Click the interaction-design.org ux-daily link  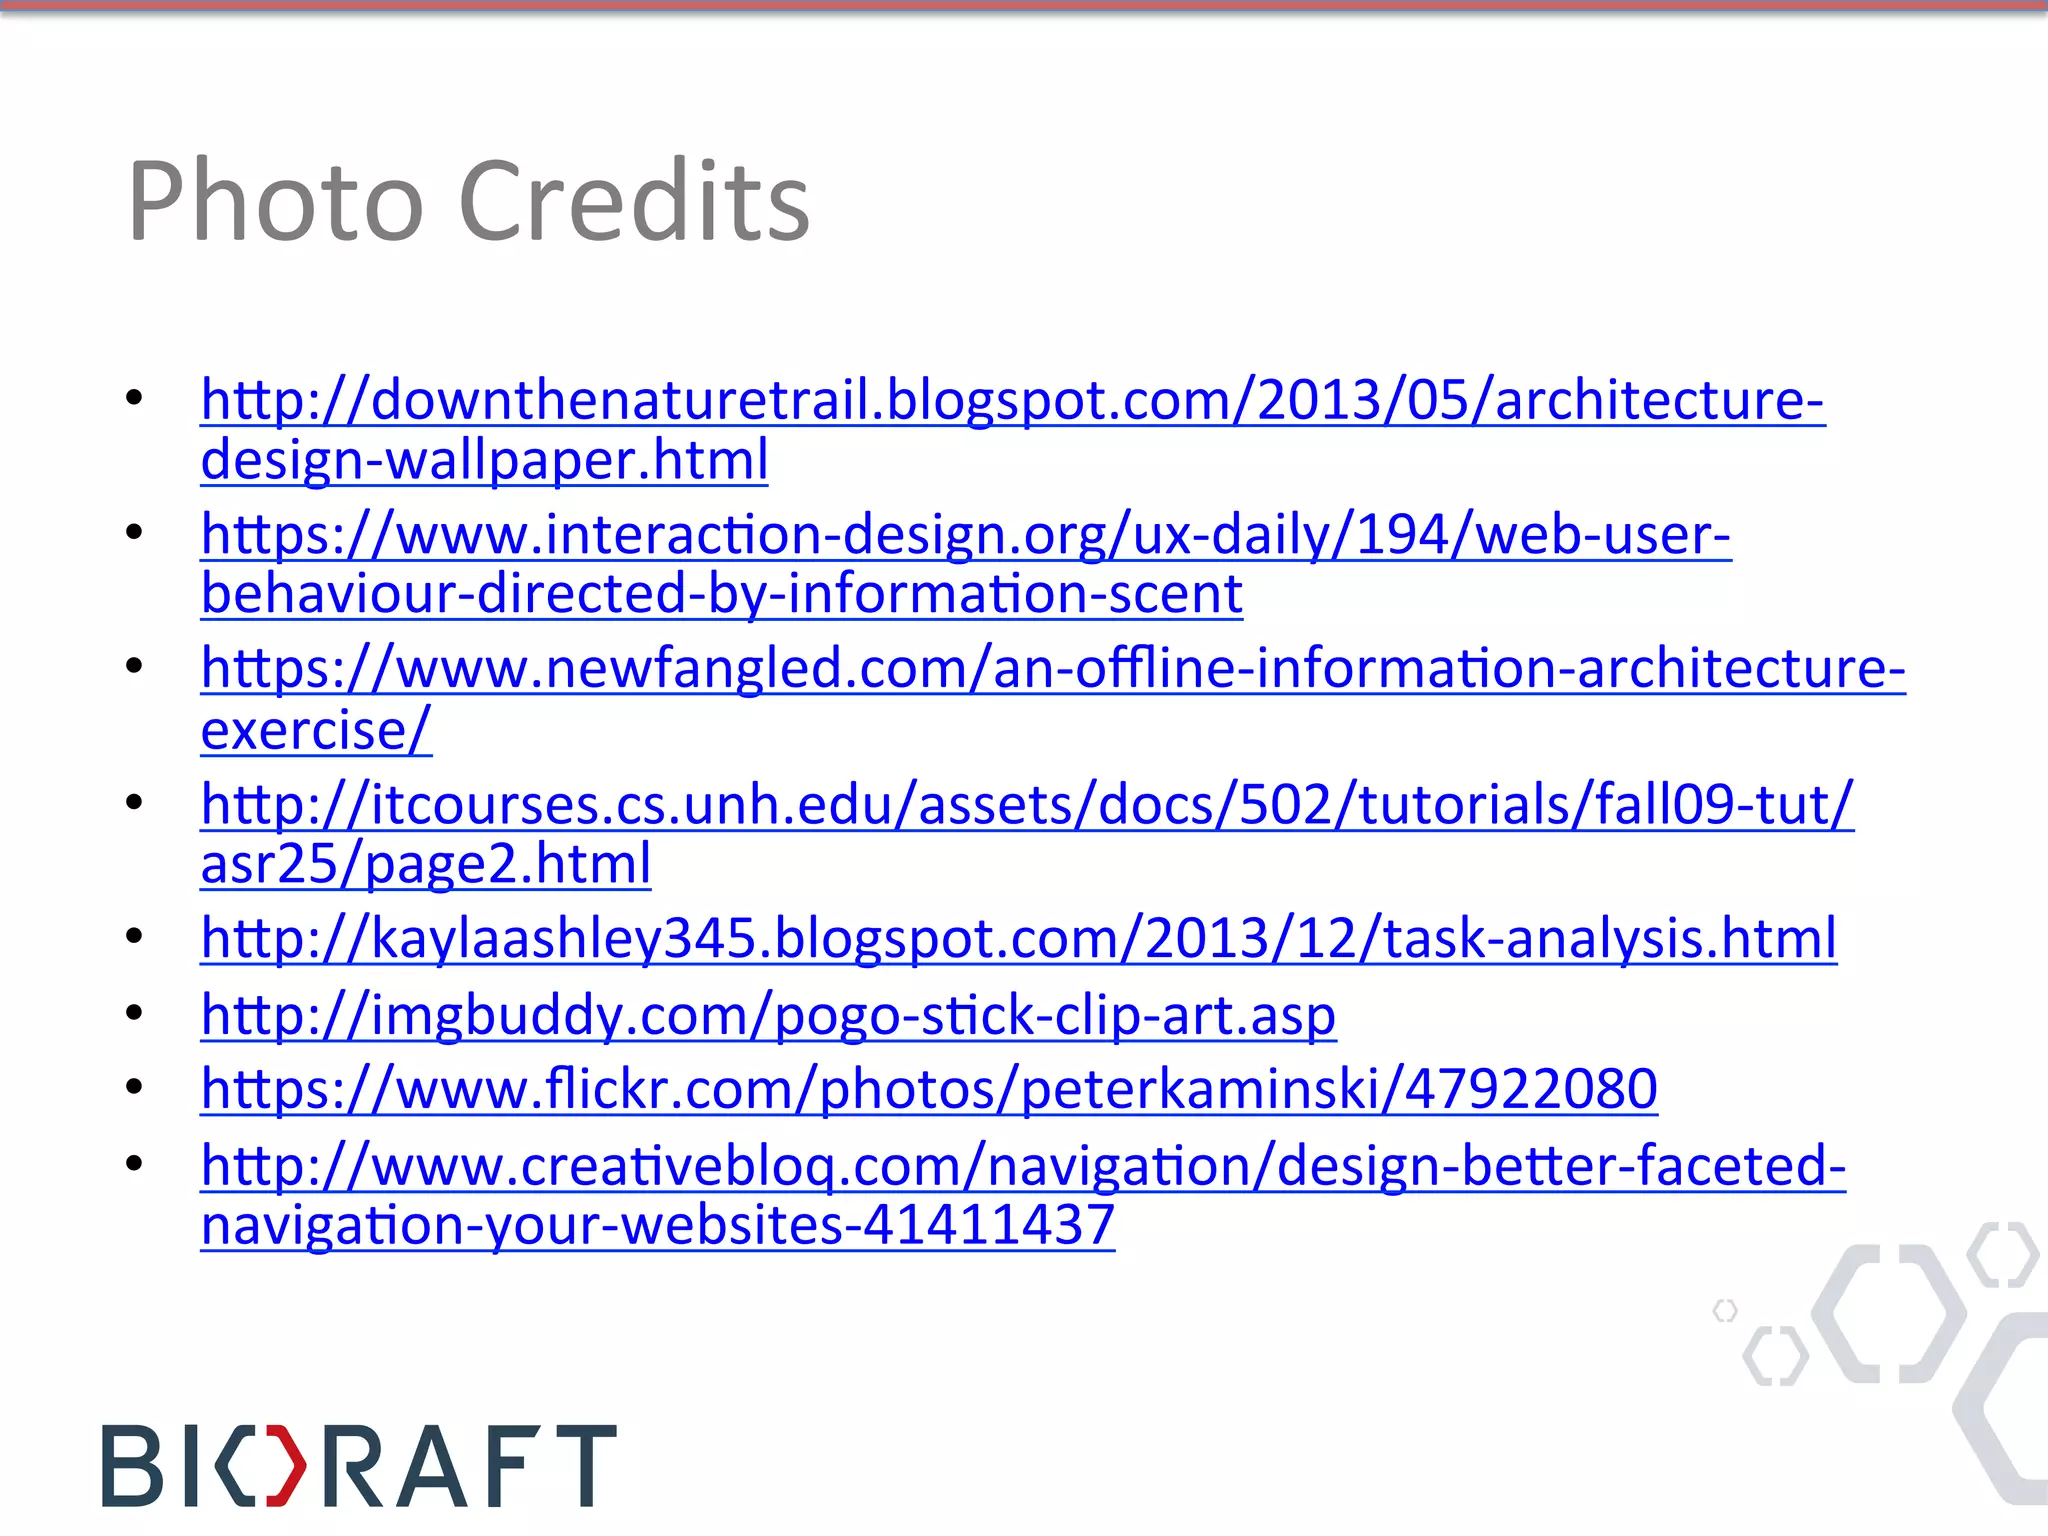pos(965,534)
